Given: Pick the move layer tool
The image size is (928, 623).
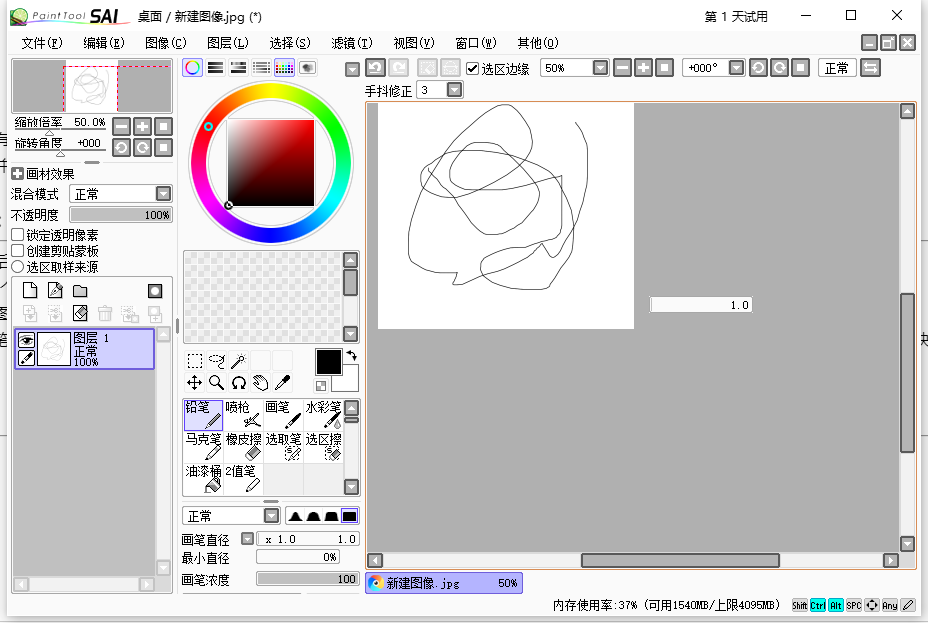Looking at the screenshot, I should point(195,383).
